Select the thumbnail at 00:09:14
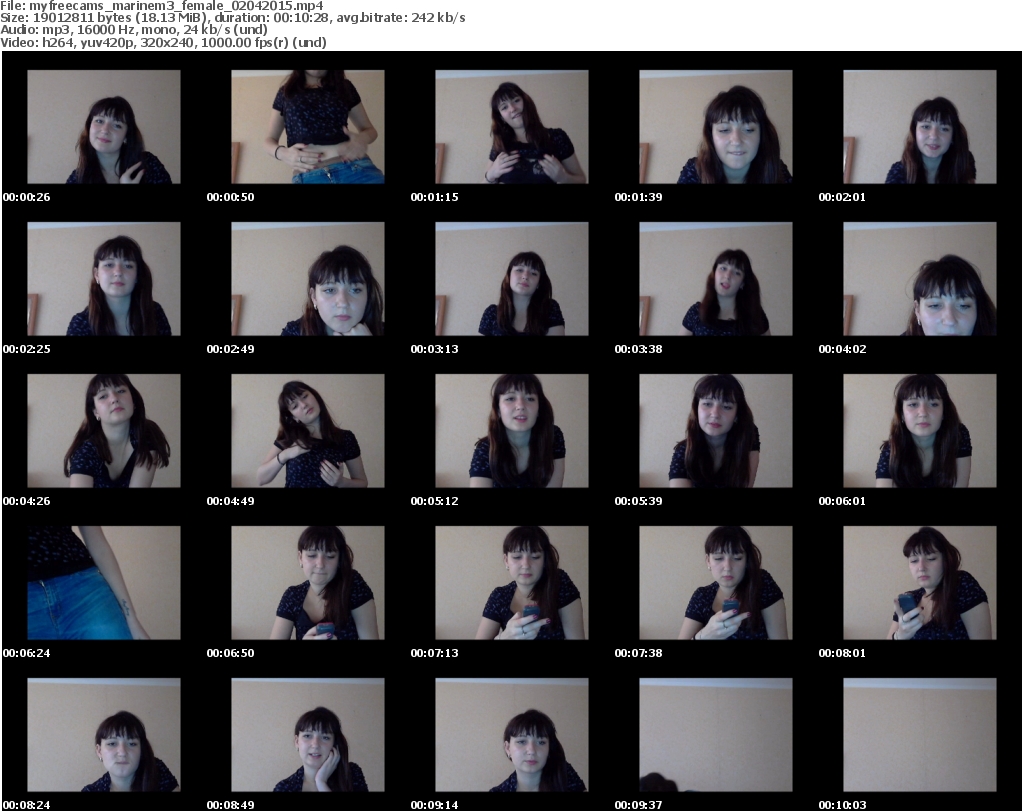The image size is (1024, 811). click(512, 735)
